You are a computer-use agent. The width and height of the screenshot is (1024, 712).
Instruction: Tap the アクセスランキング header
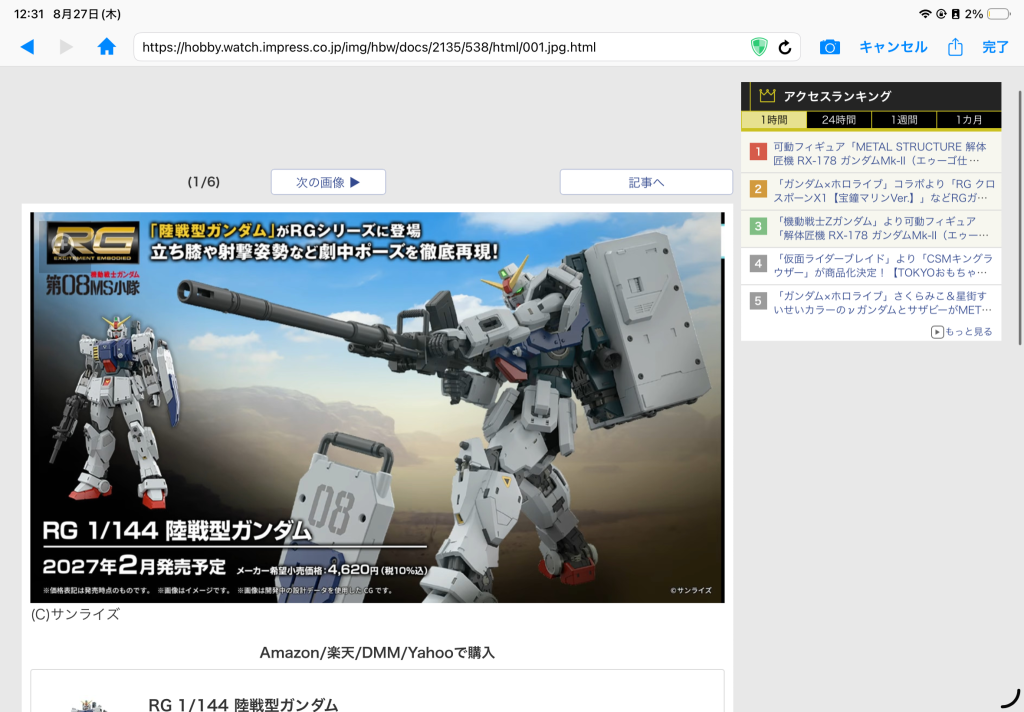click(x=871, y=96)
